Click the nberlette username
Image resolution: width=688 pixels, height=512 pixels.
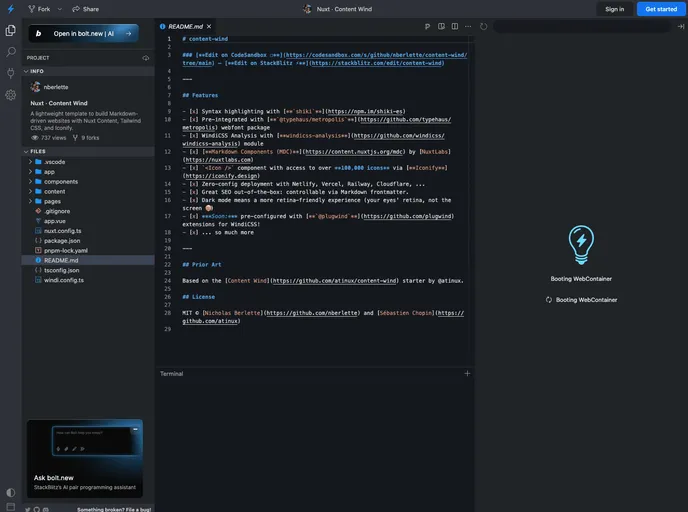pos(56,87)
